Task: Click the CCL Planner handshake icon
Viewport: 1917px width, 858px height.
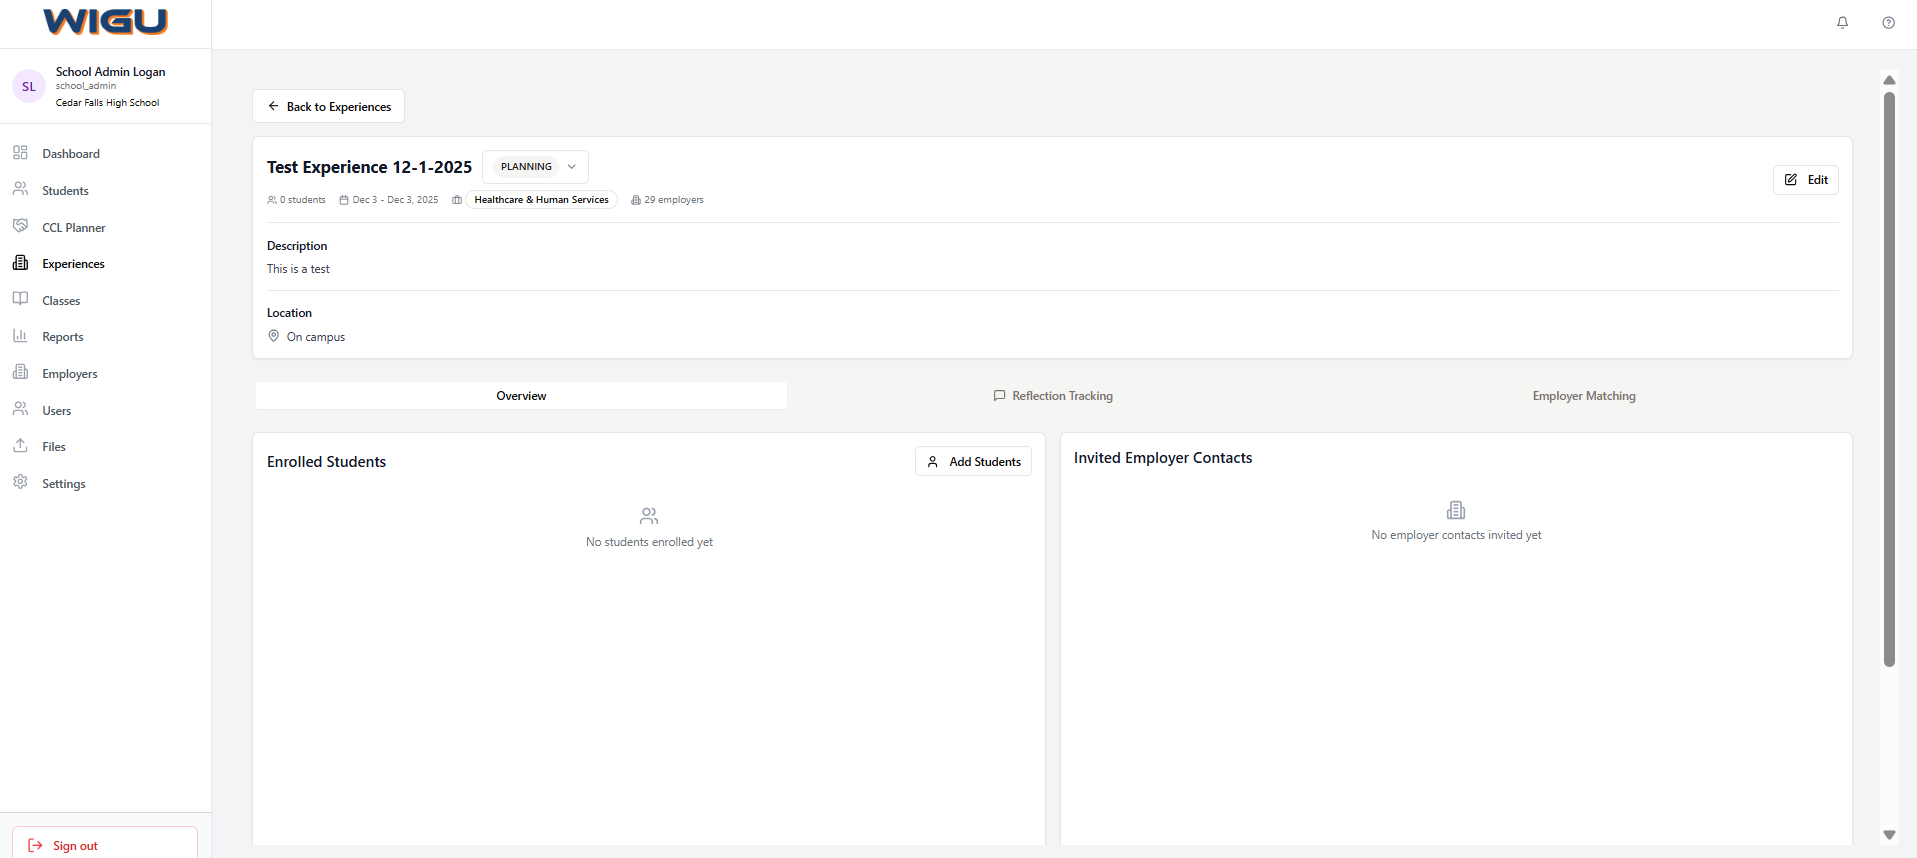Action: point(20,227)
